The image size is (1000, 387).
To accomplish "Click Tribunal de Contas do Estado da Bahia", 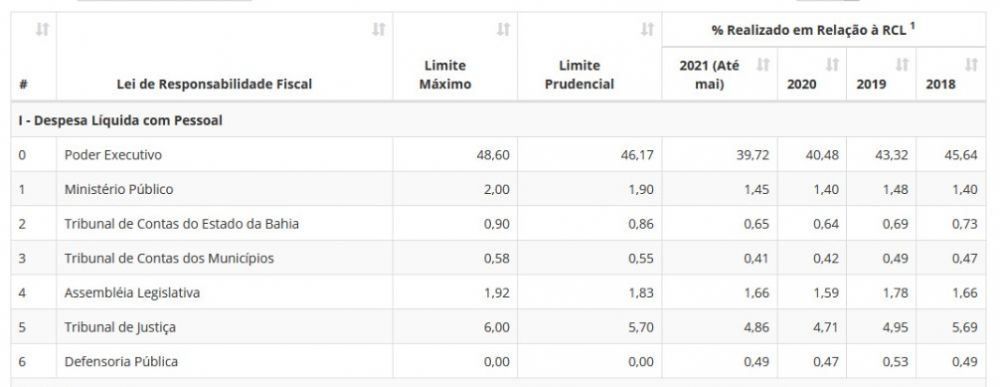I will pos(182,224).
